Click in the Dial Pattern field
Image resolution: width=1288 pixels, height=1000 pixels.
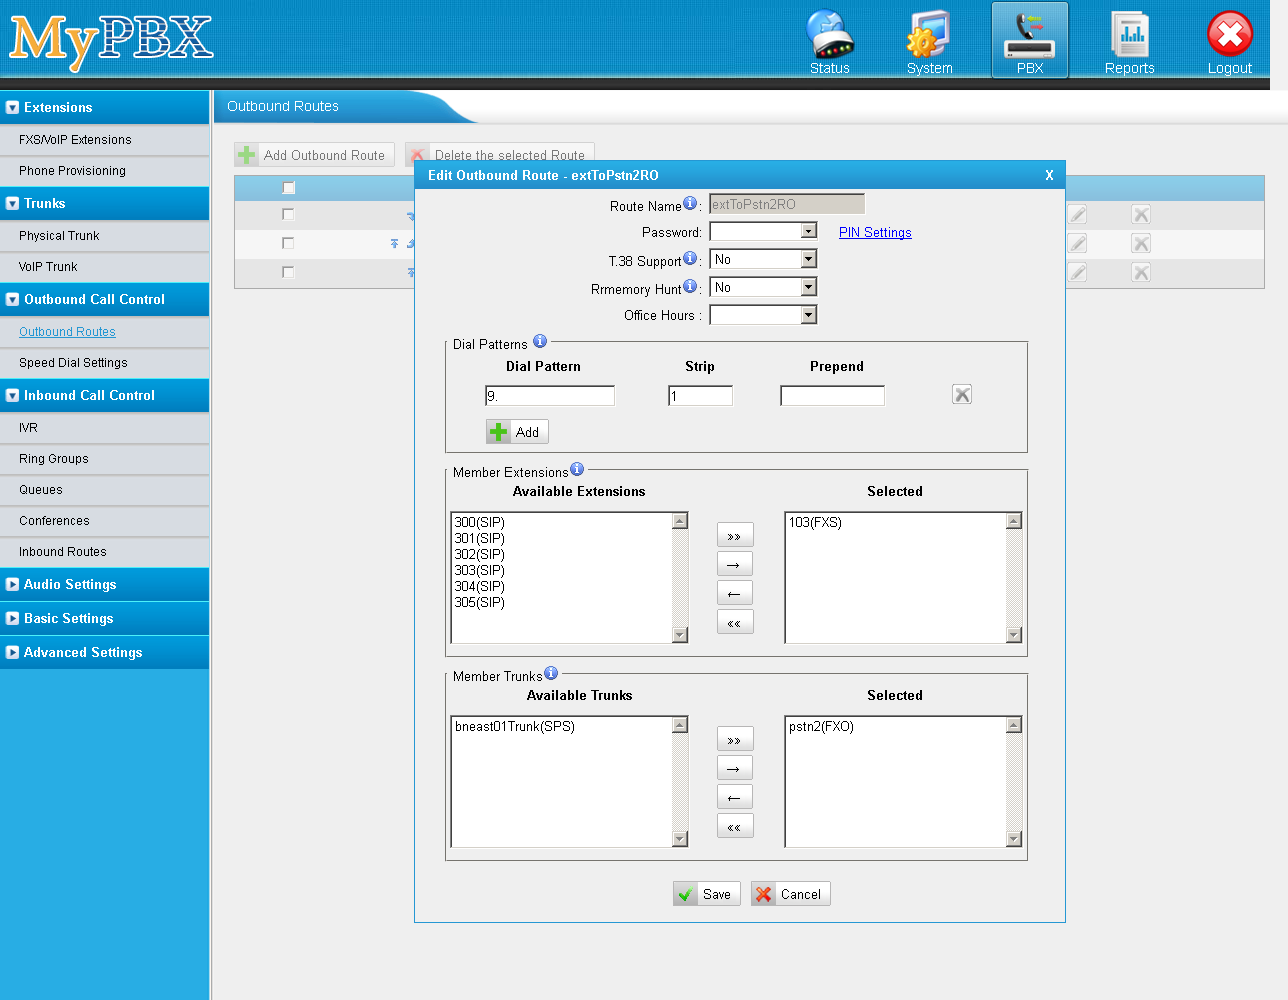pos(550,396)
